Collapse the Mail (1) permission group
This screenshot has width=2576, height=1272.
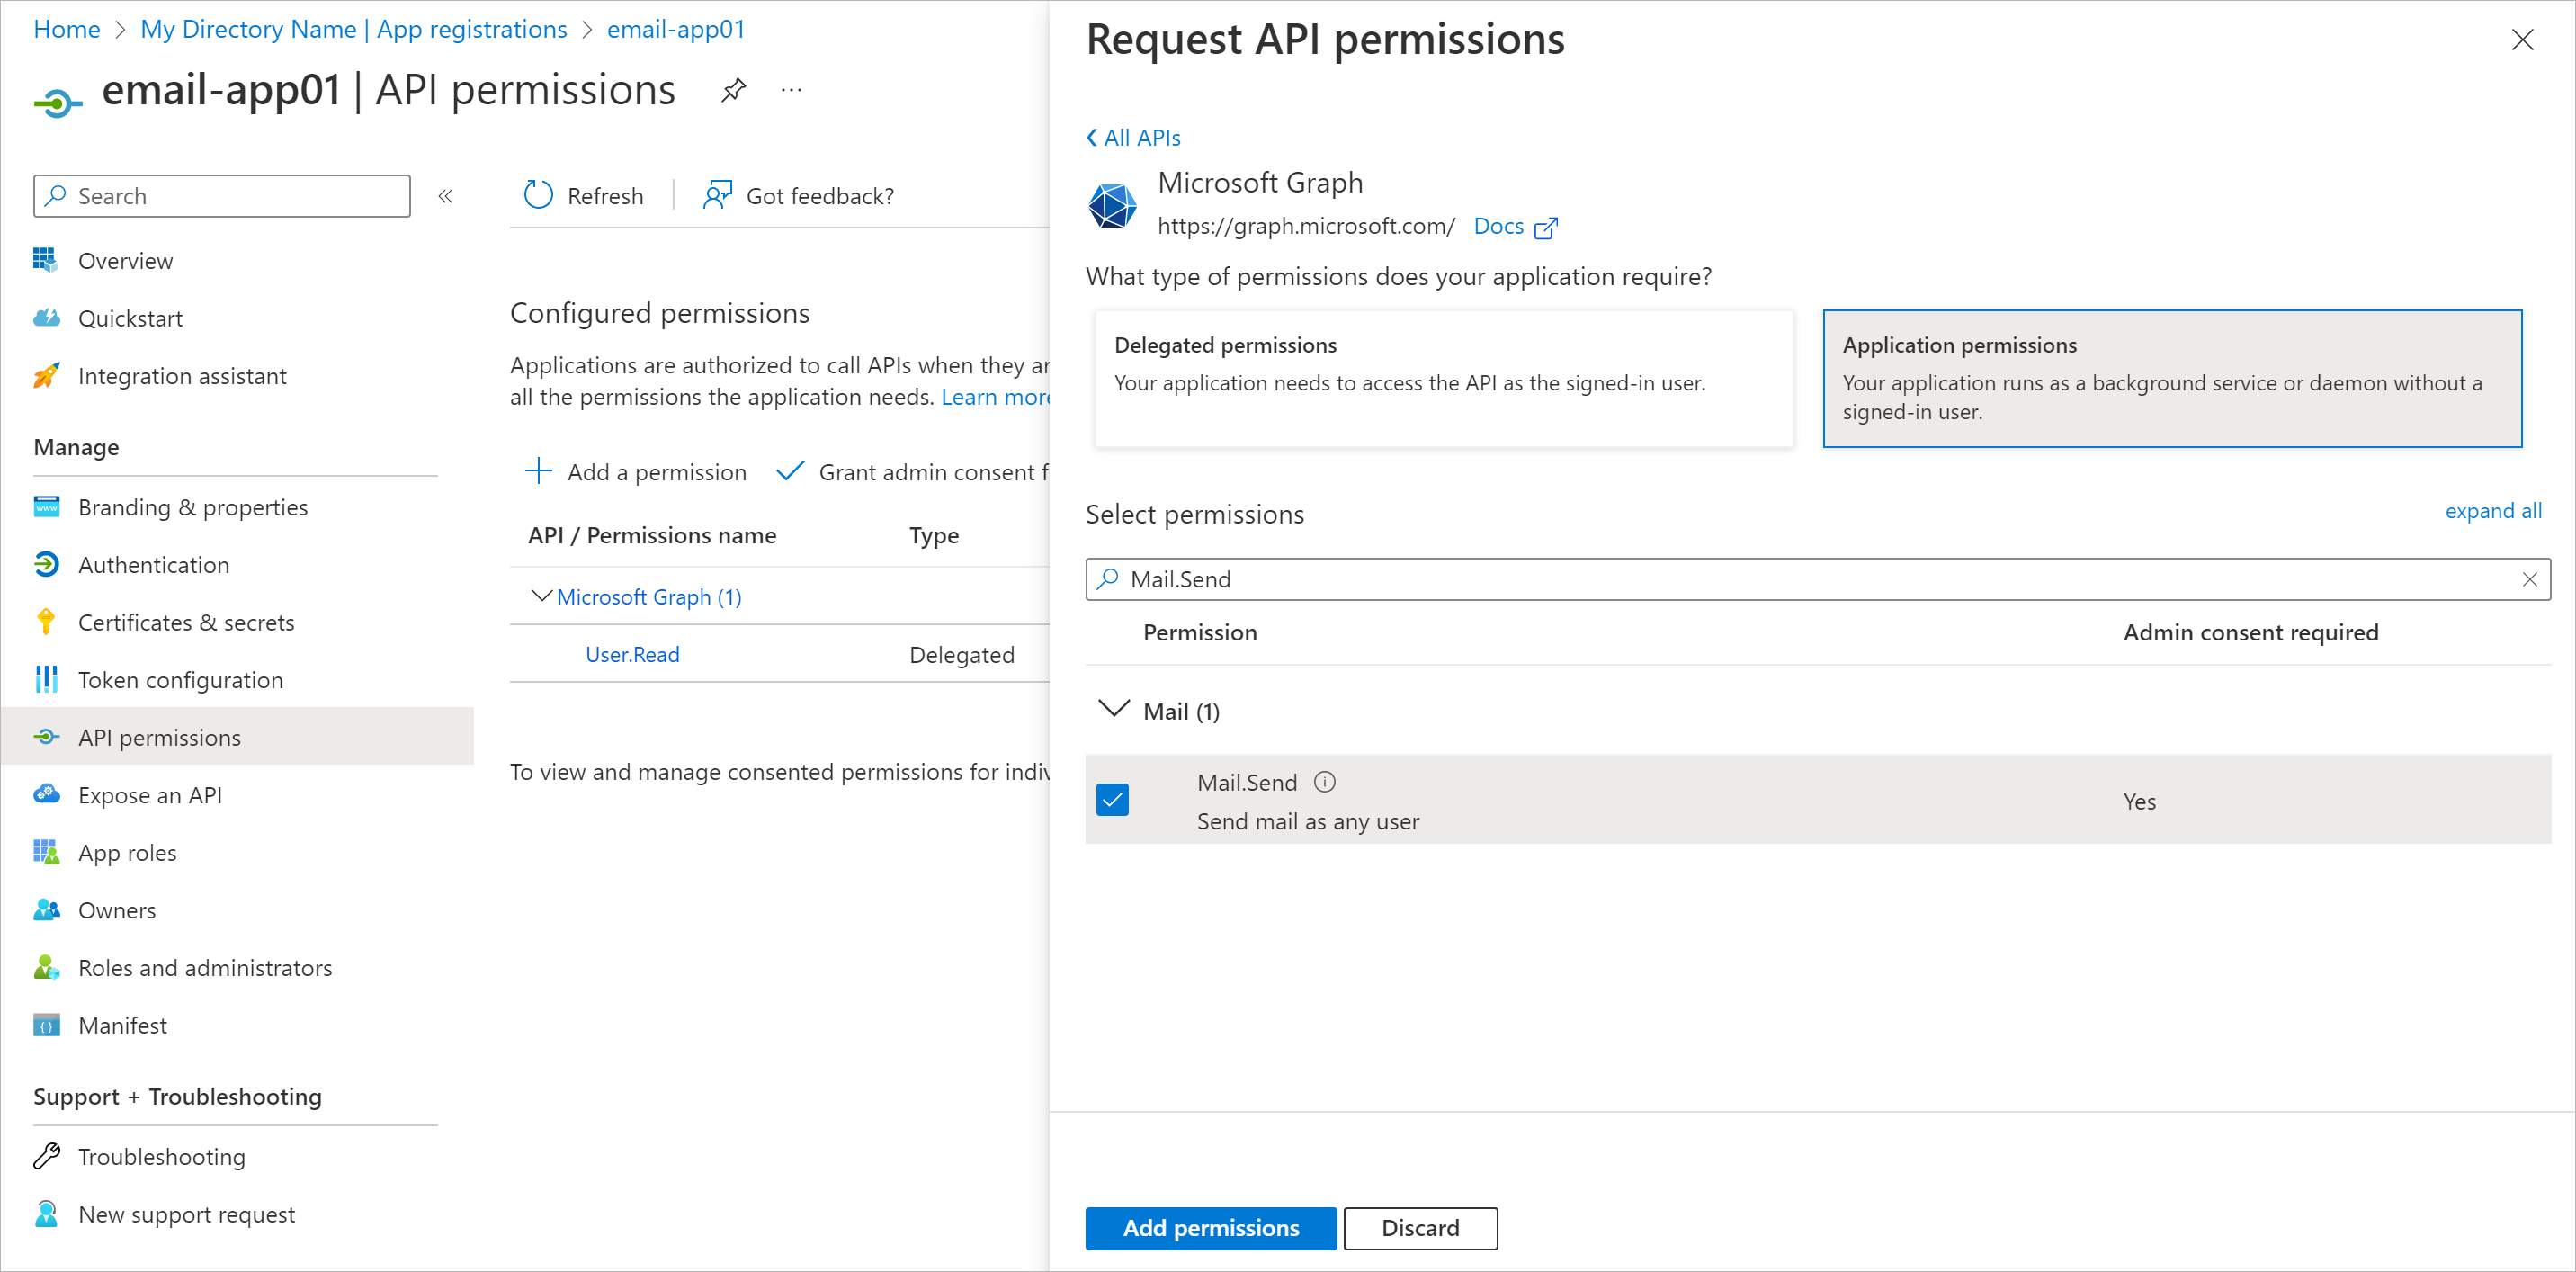click(1113, 709)
